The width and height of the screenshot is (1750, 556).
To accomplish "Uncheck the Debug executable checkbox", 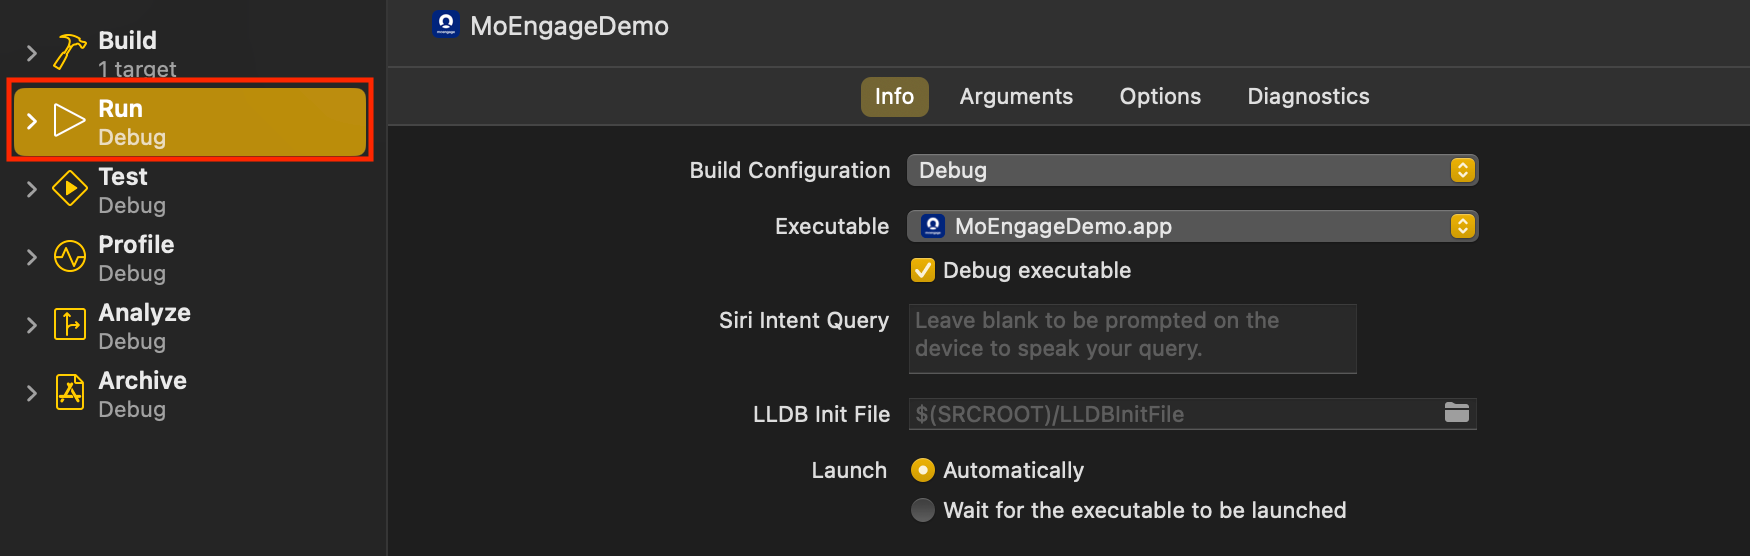I will pos(923,270).
